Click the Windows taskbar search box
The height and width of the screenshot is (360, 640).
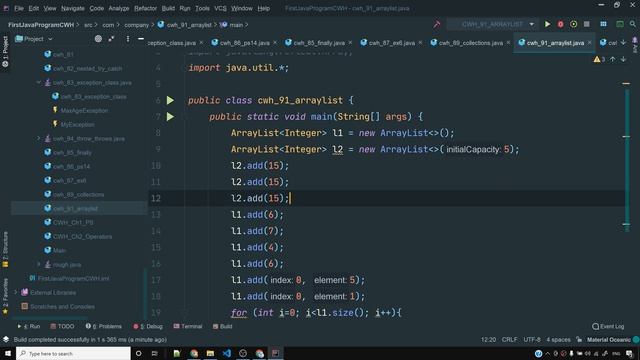point(73,353)
